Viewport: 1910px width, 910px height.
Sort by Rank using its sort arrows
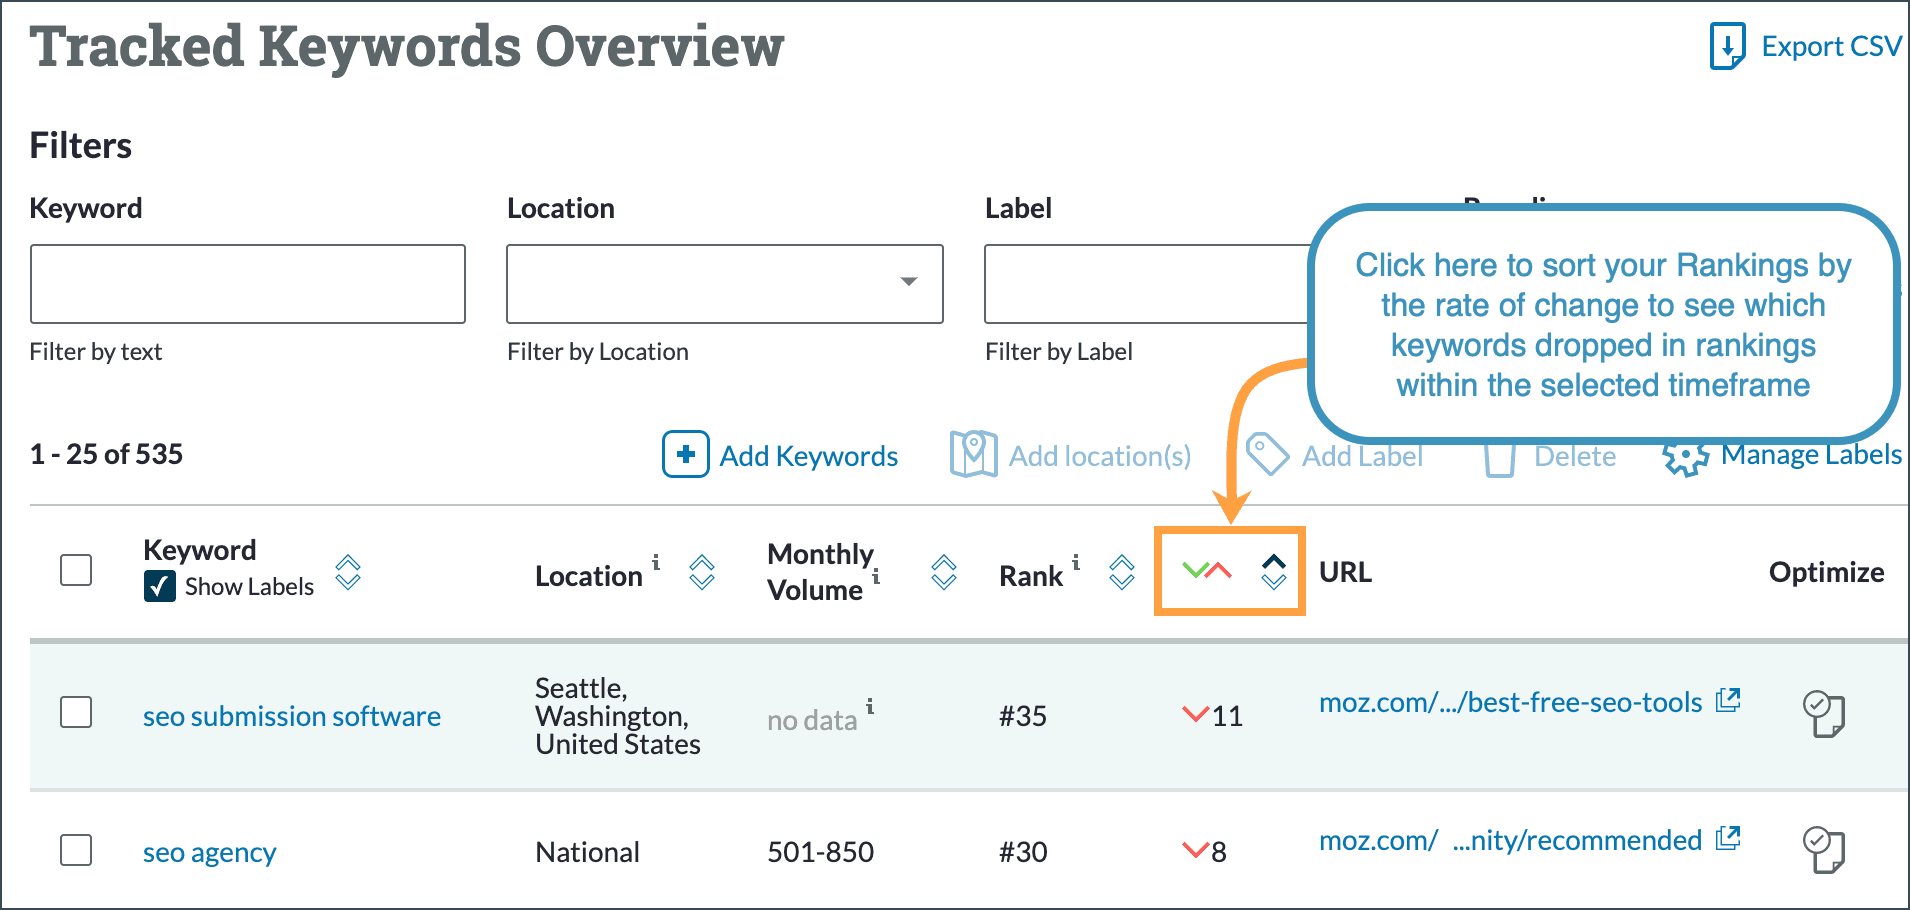pos(1122,572)
